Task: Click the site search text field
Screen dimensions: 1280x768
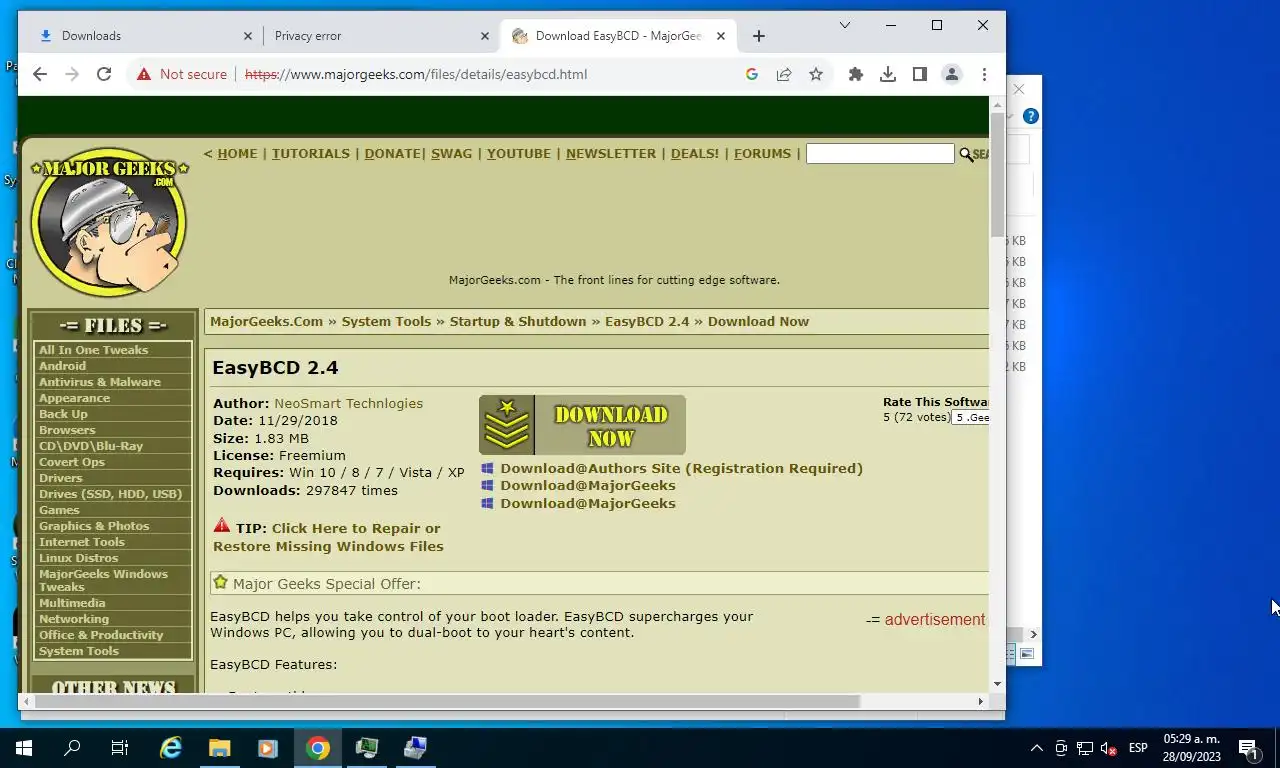Action: (880, 154)
